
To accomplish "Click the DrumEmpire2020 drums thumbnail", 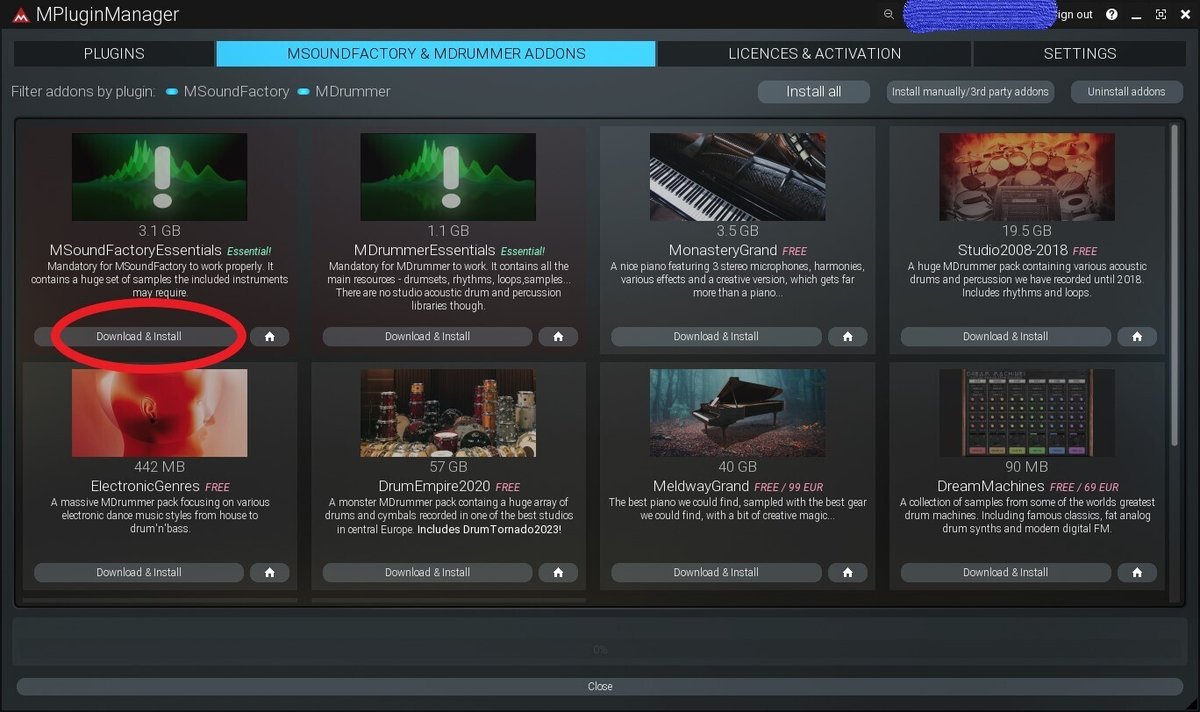I will [448, 413].
